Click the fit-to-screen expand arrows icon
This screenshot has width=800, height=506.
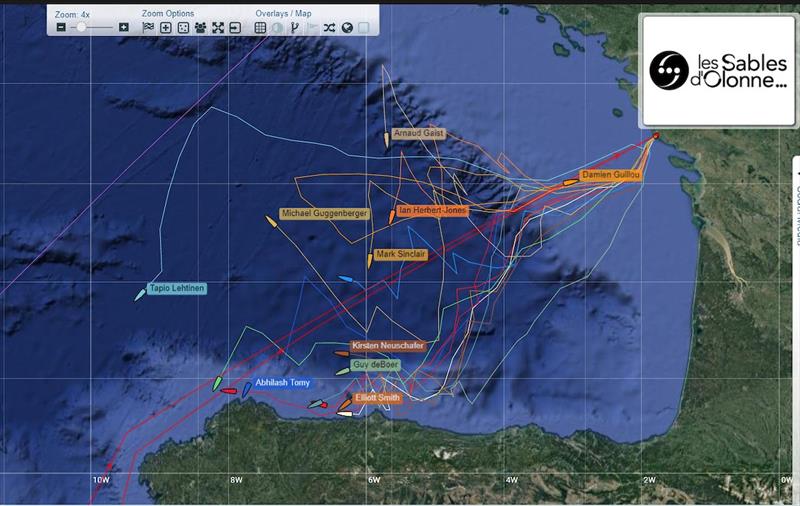[217, 28]
